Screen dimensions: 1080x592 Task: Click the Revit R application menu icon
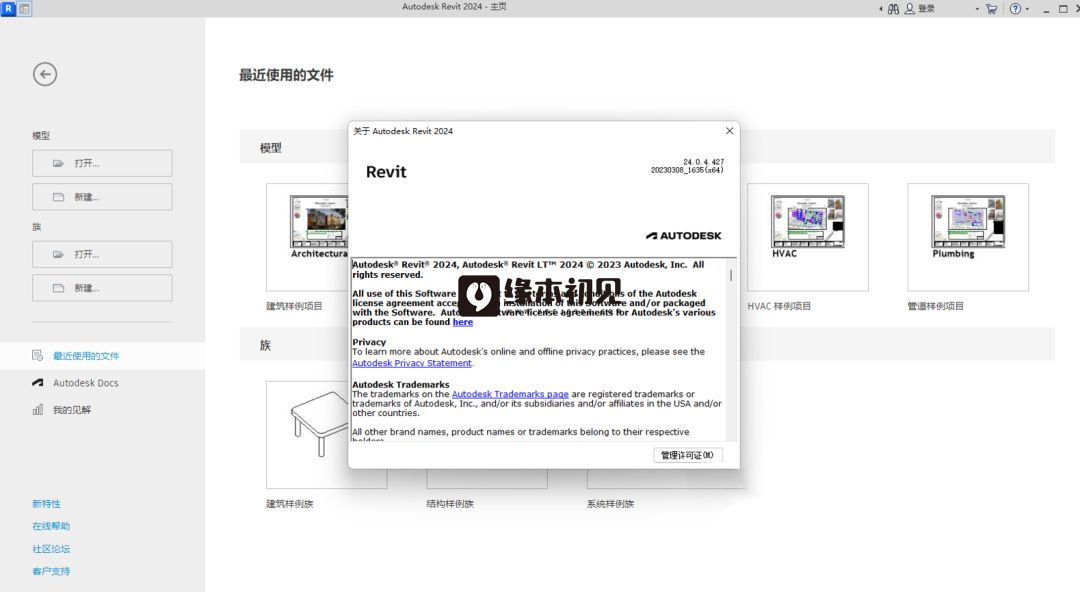coord(8,8)
